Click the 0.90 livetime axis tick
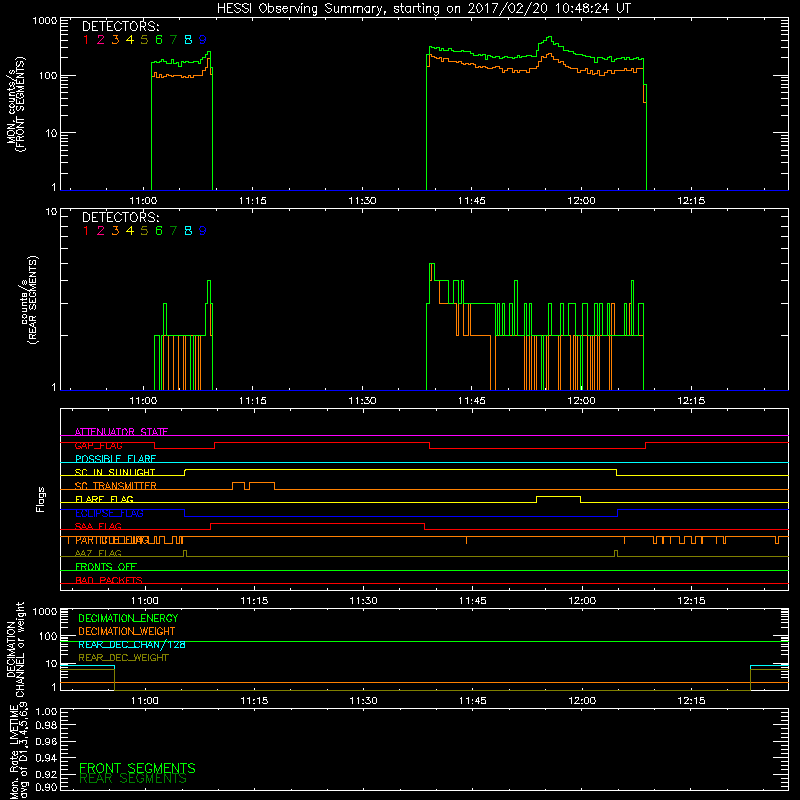This screenshot has width=800, height=800. 46,787
